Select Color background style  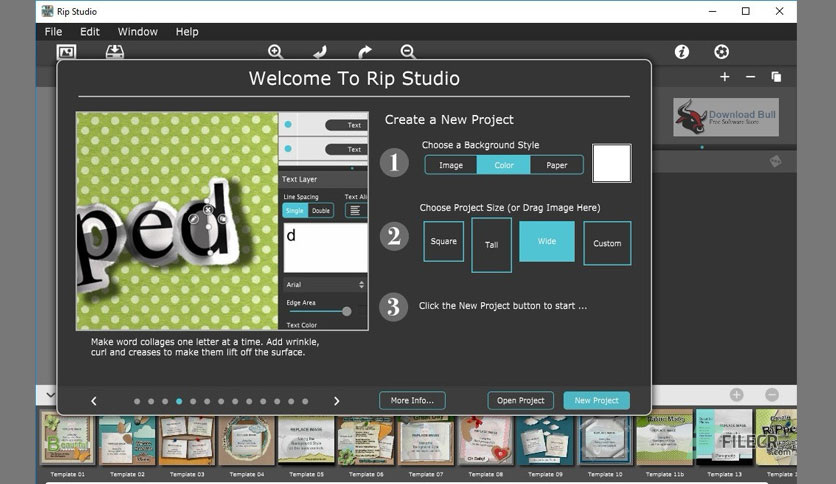click(x=504, y=165)
